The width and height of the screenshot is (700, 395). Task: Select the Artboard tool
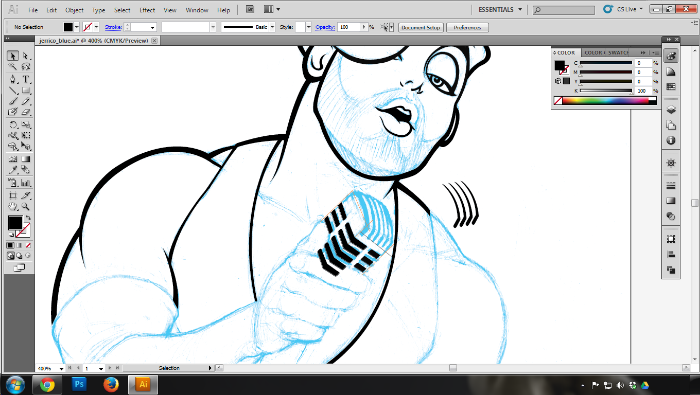point(13,195)
